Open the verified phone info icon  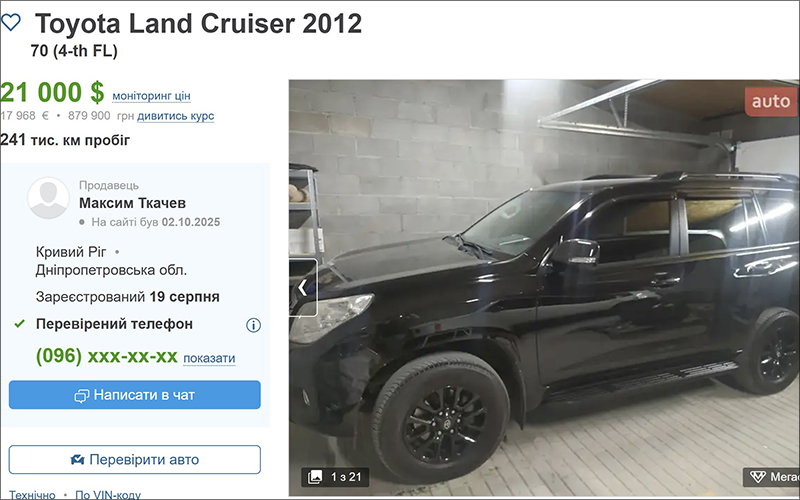tap(253, 325)
